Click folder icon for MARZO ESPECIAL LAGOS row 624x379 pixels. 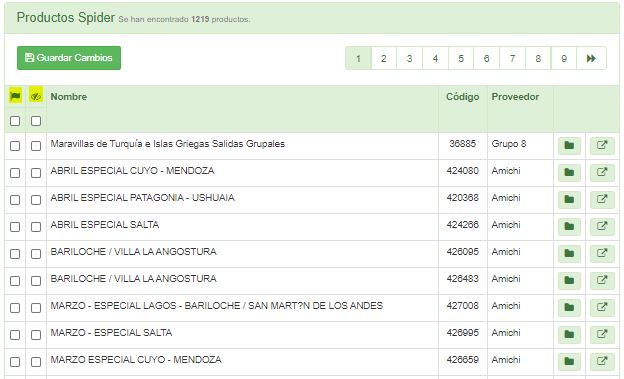[569, 308]
